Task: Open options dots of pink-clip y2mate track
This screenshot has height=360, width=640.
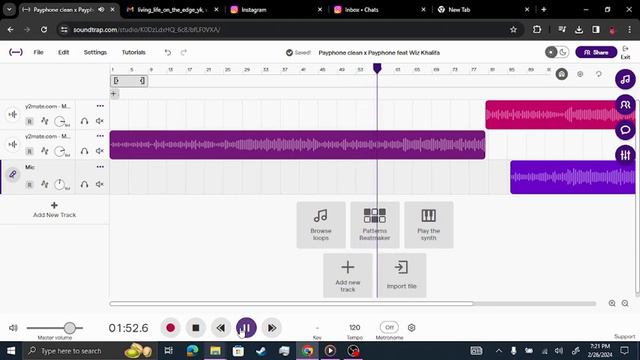Action: (x=100, y=106)
